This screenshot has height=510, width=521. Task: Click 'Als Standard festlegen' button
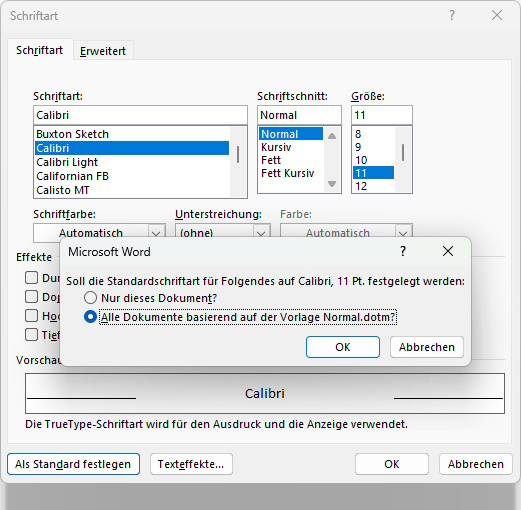point(73,464)
